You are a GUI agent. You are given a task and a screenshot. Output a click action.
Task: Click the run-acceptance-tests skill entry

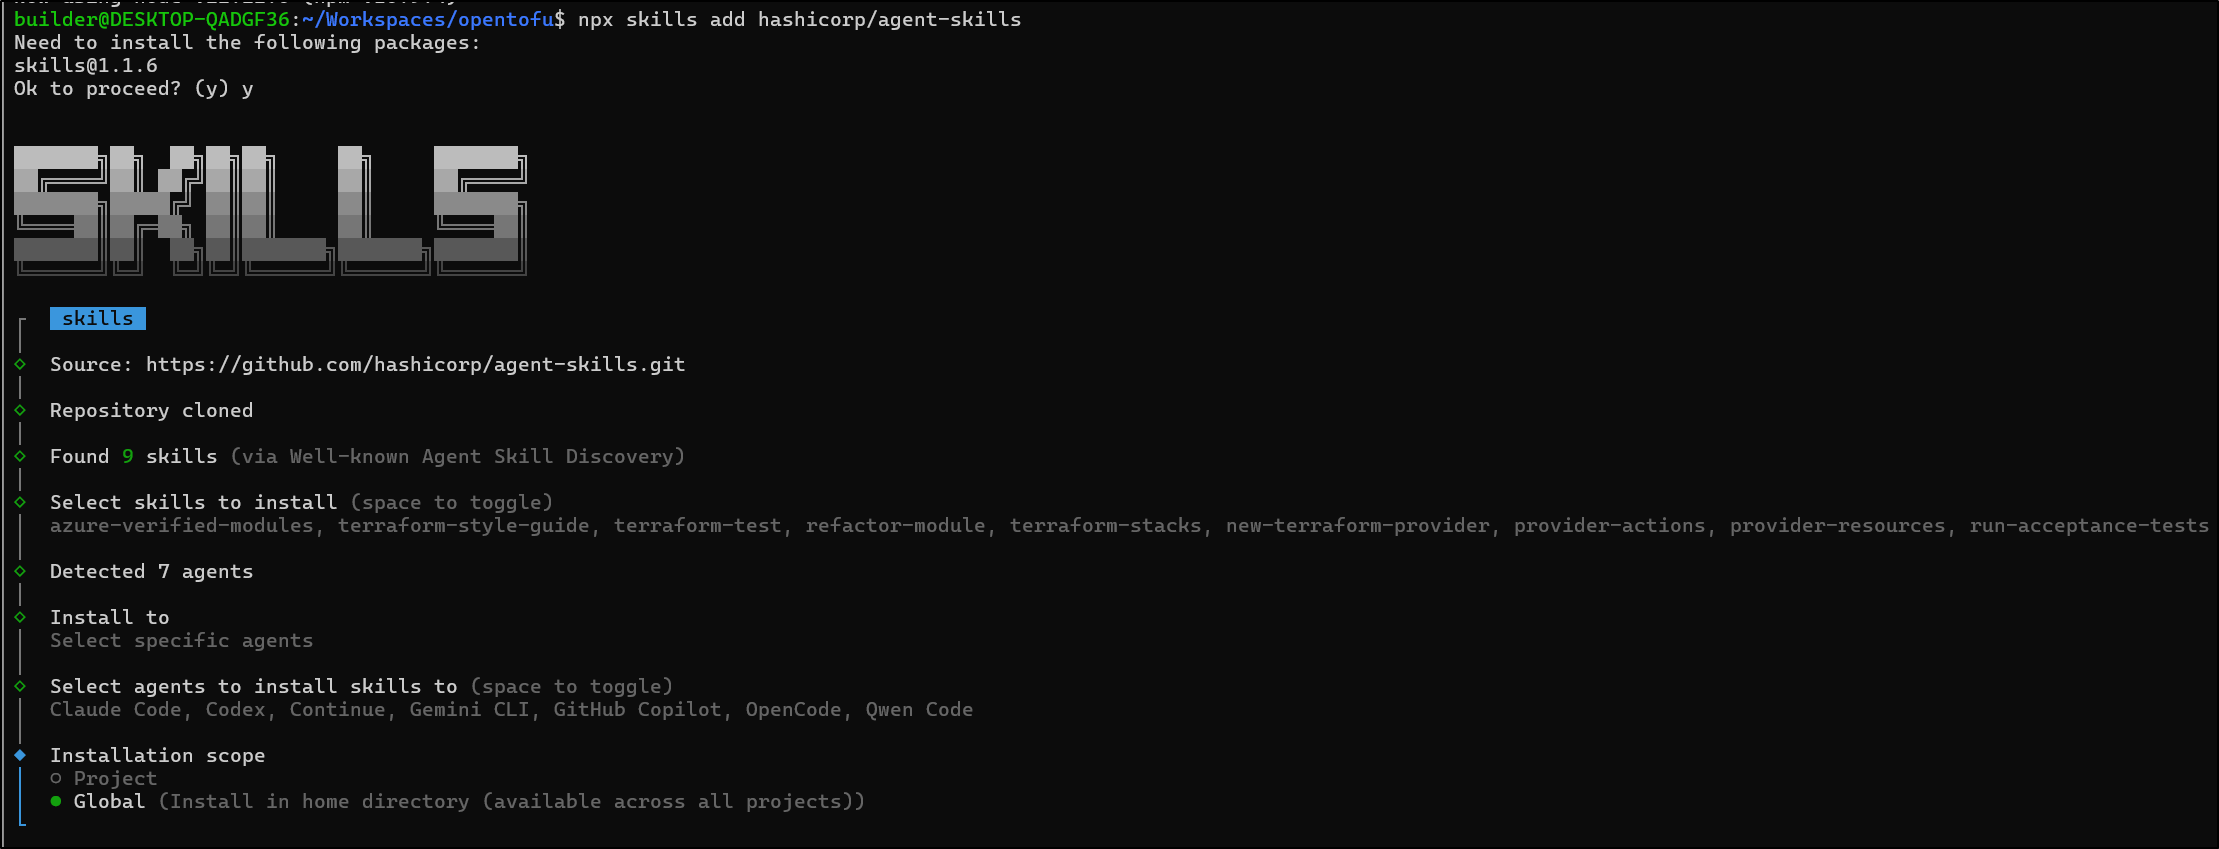click(x=2088, y=525)
